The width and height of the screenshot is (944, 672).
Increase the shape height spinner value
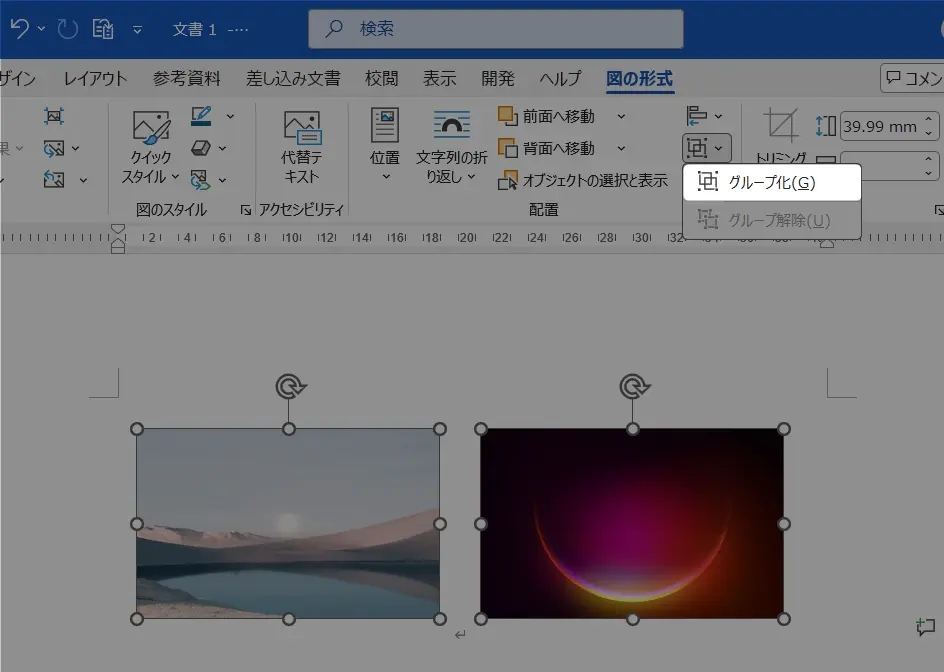point(929,119)
